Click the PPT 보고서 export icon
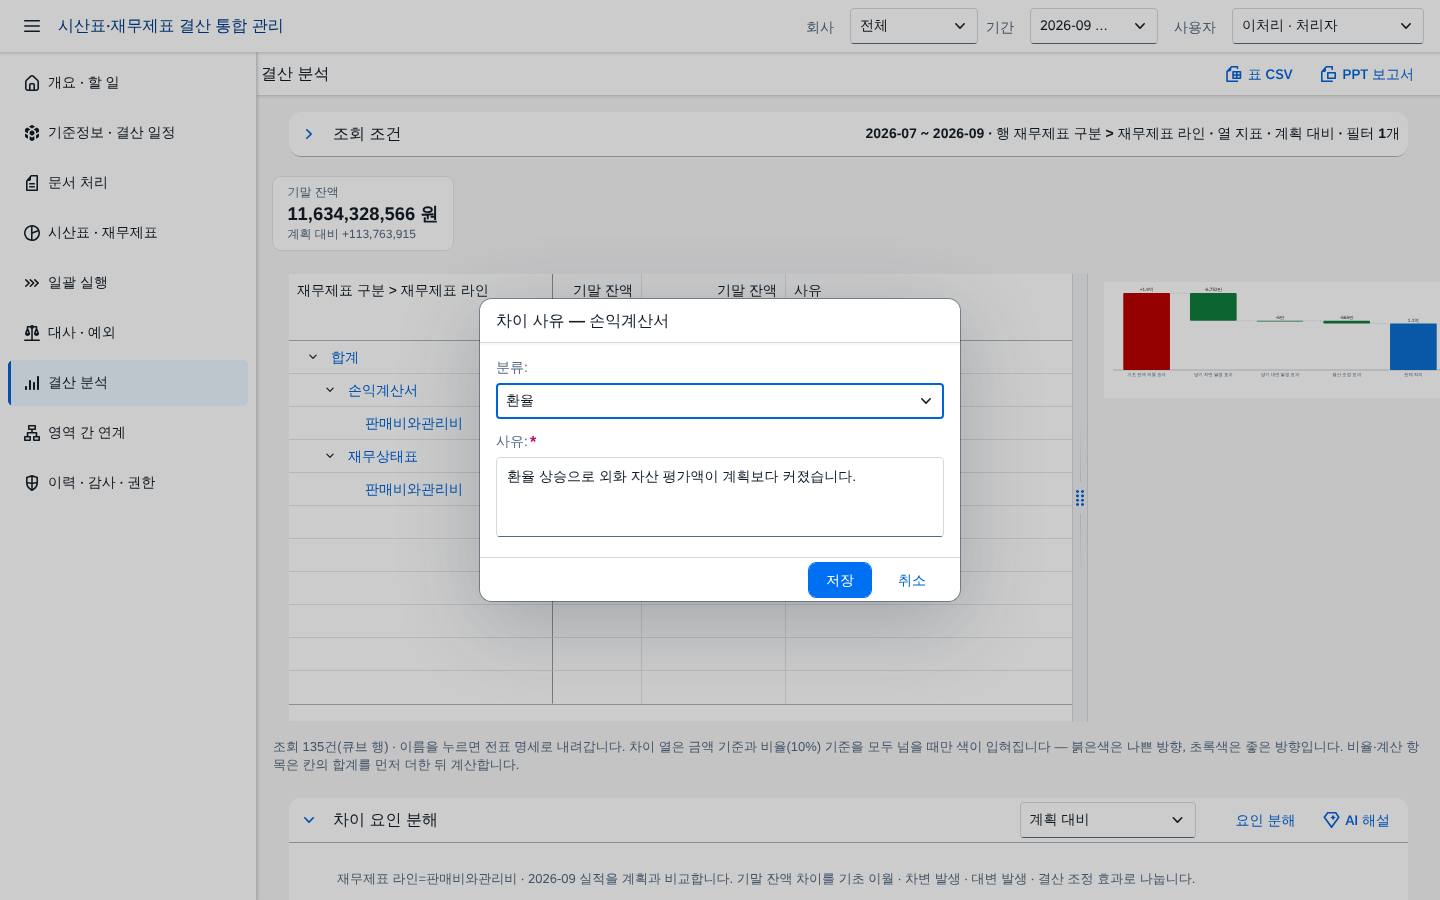 pos(1328,74)
